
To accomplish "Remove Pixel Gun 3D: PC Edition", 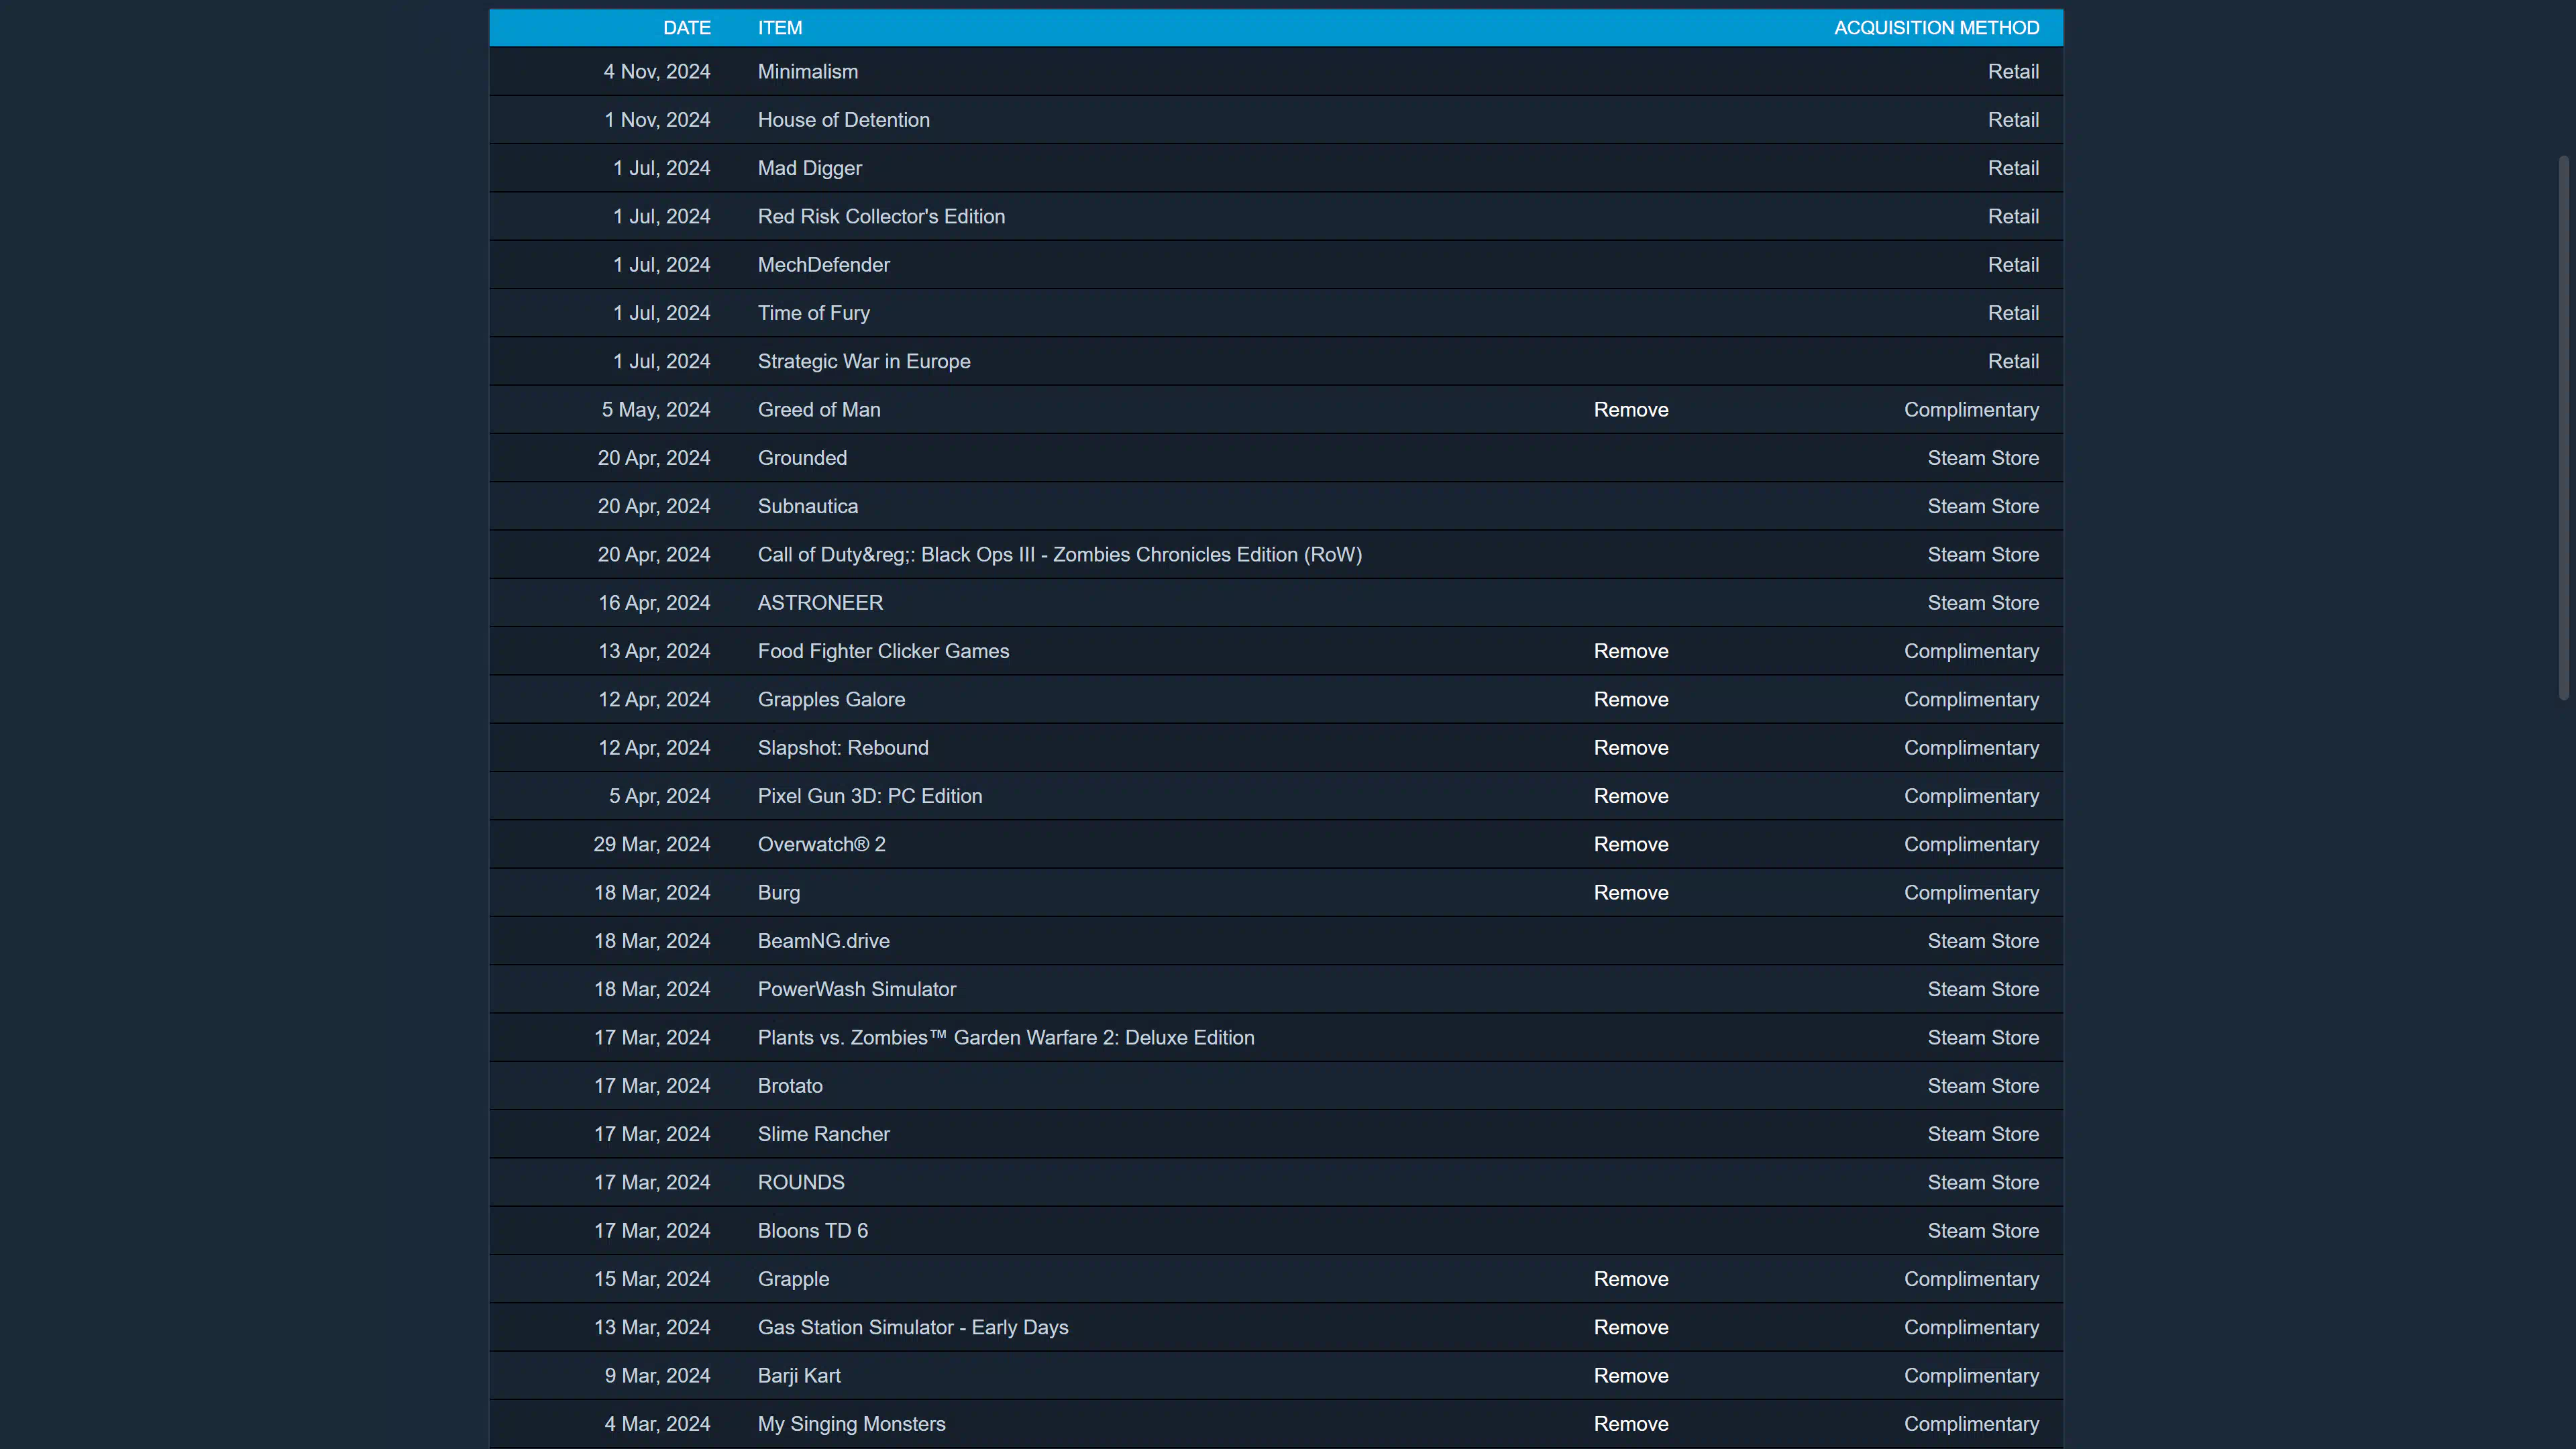I will pyautogui.click(x=1631, y=796).
